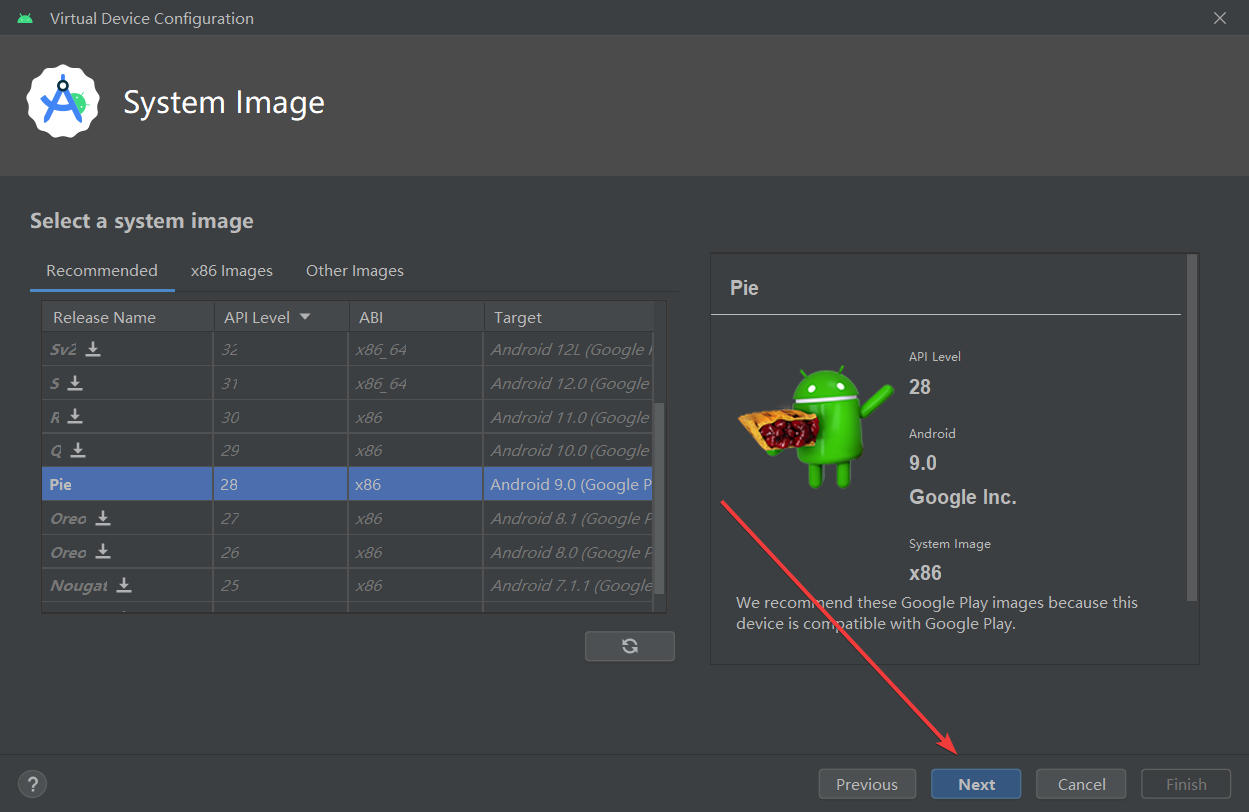The height and width of the screenshot is (812, 1249).
Task: Click the Pie details panel scrollbar
Action: tap(1192, 427)
